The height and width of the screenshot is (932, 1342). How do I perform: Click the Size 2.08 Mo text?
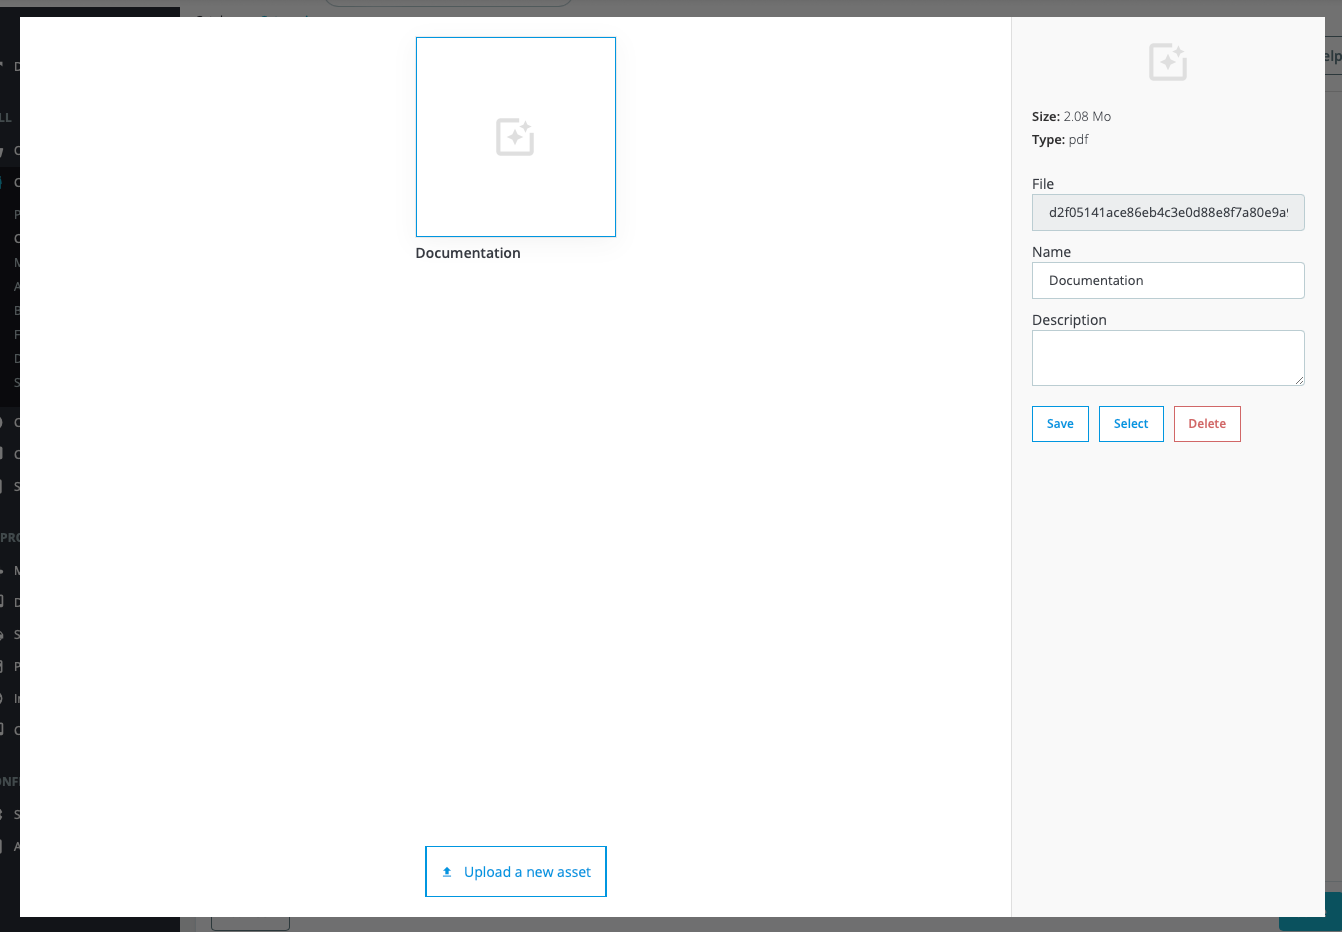(1071, 116)
